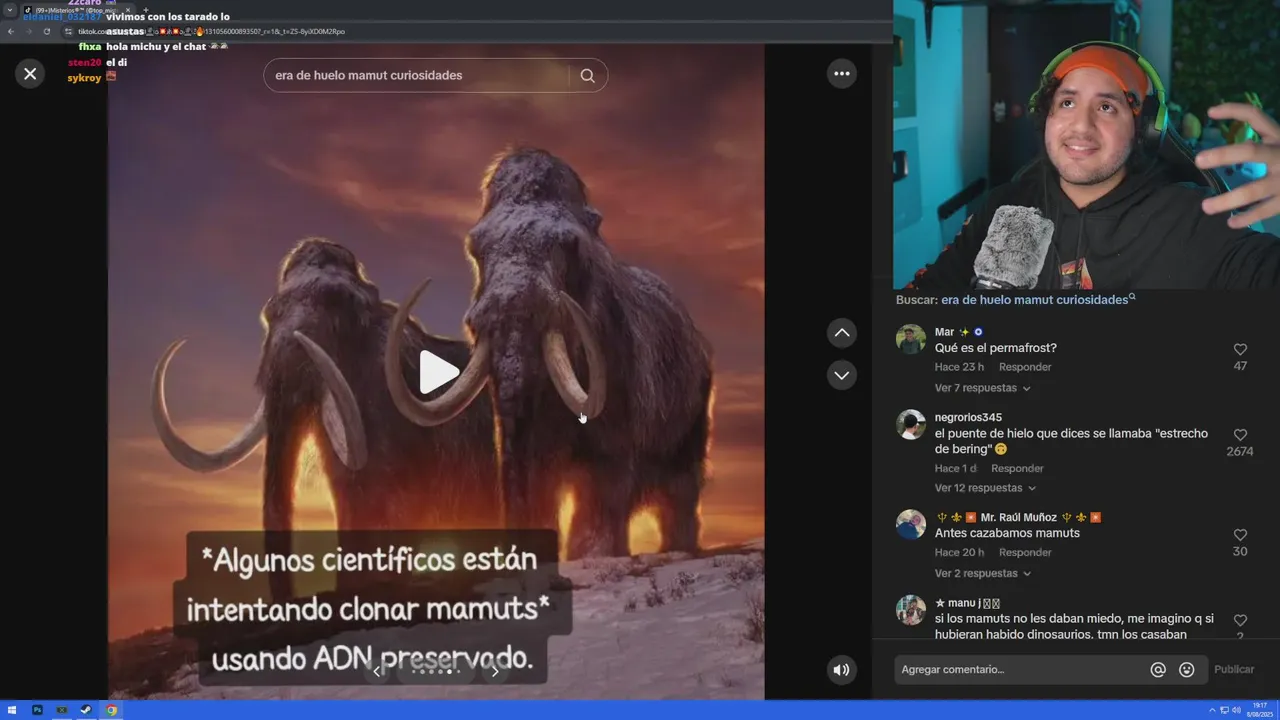Like Mar's permafrost comment

(x=1240, y=349)
